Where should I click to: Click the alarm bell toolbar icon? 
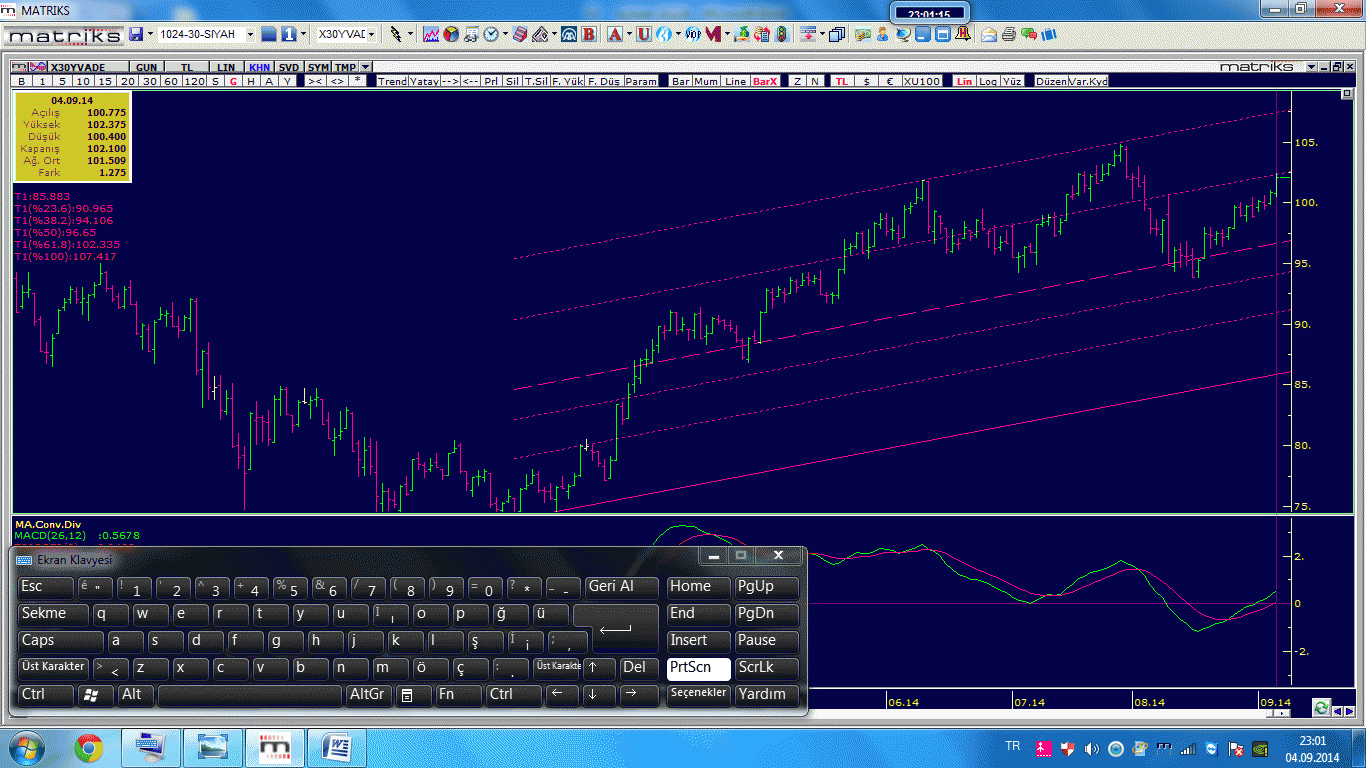(x=962, y=34)
